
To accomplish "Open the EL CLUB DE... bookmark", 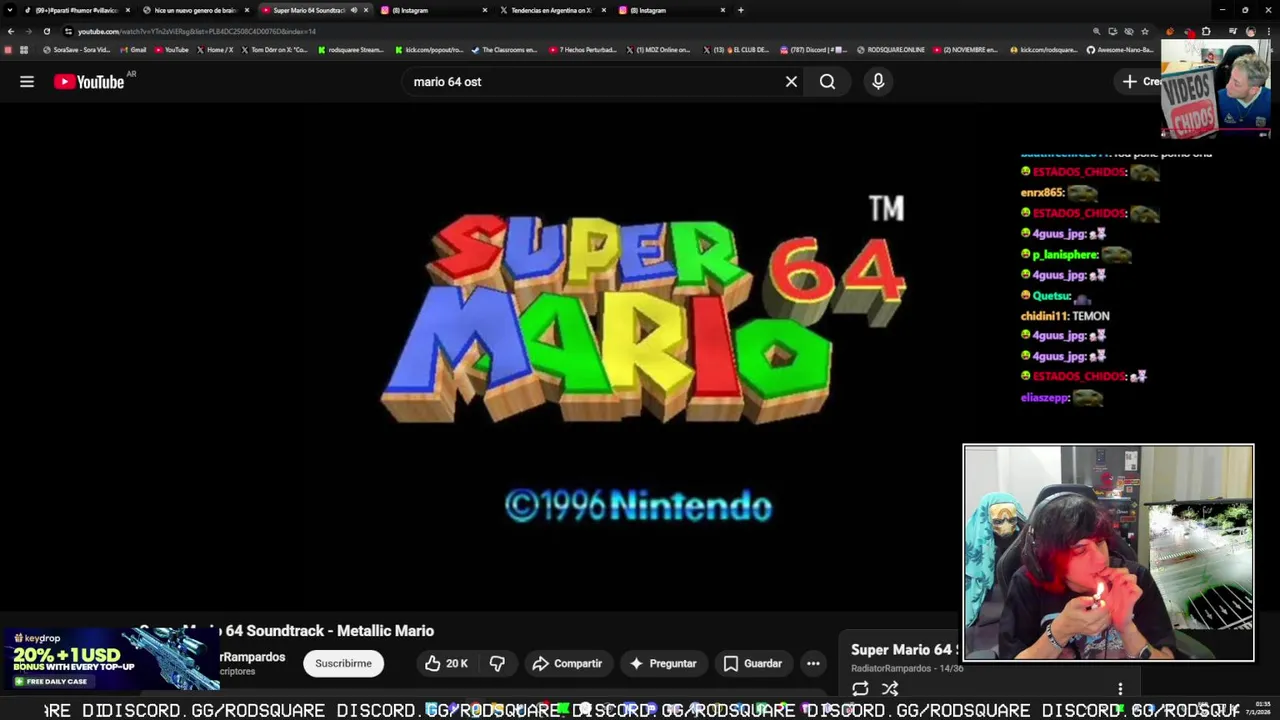I will click(736, 50).
